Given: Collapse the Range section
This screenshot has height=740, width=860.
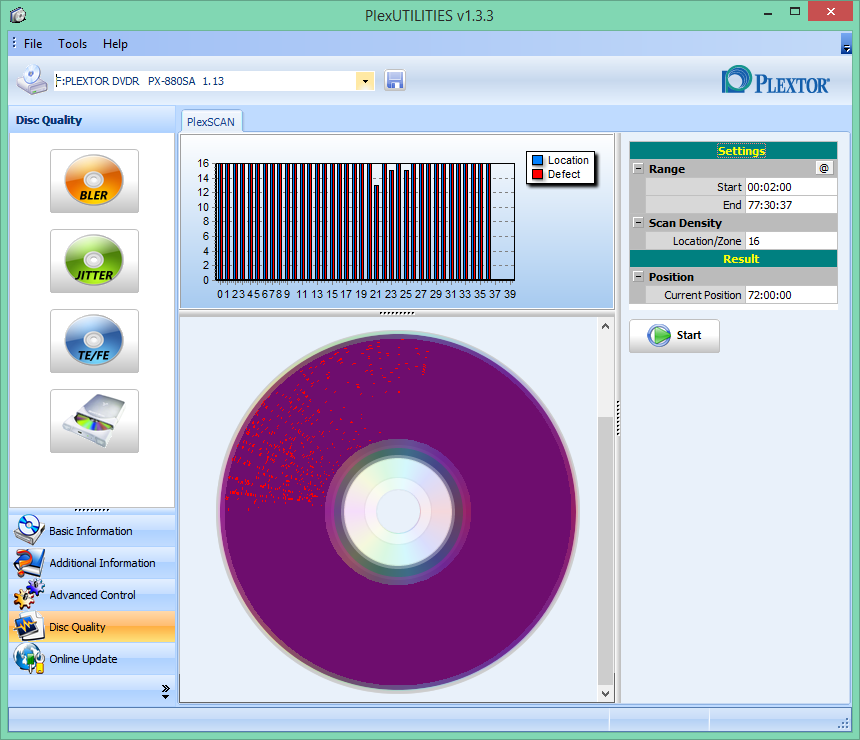Looking at the screenshot, I should point(638,168).
